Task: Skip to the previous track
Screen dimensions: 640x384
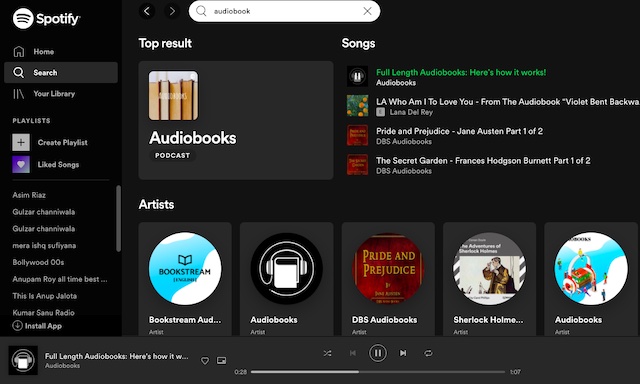Action: click(353, 353)
